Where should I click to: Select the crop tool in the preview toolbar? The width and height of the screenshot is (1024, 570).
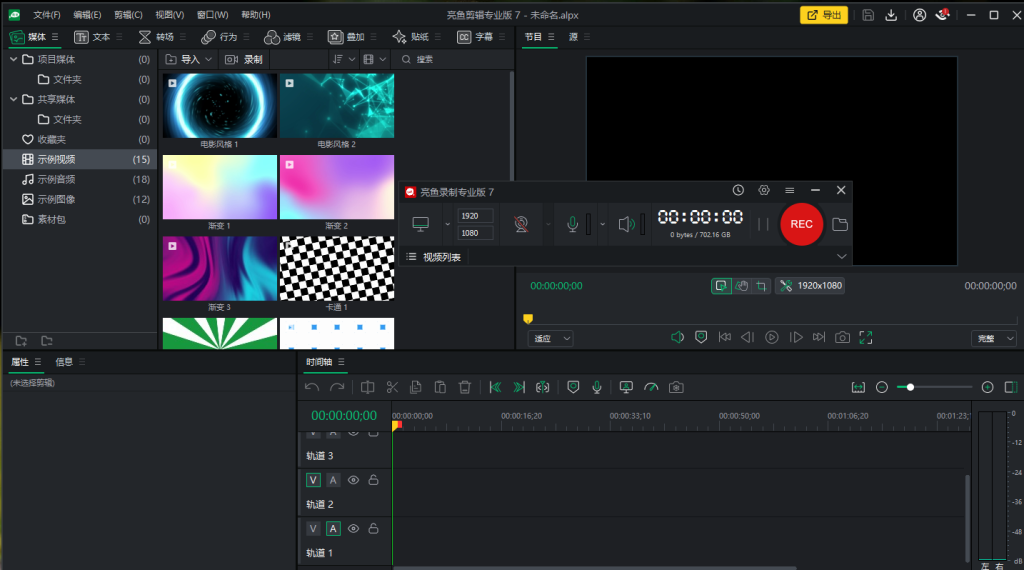coord(762,286)
